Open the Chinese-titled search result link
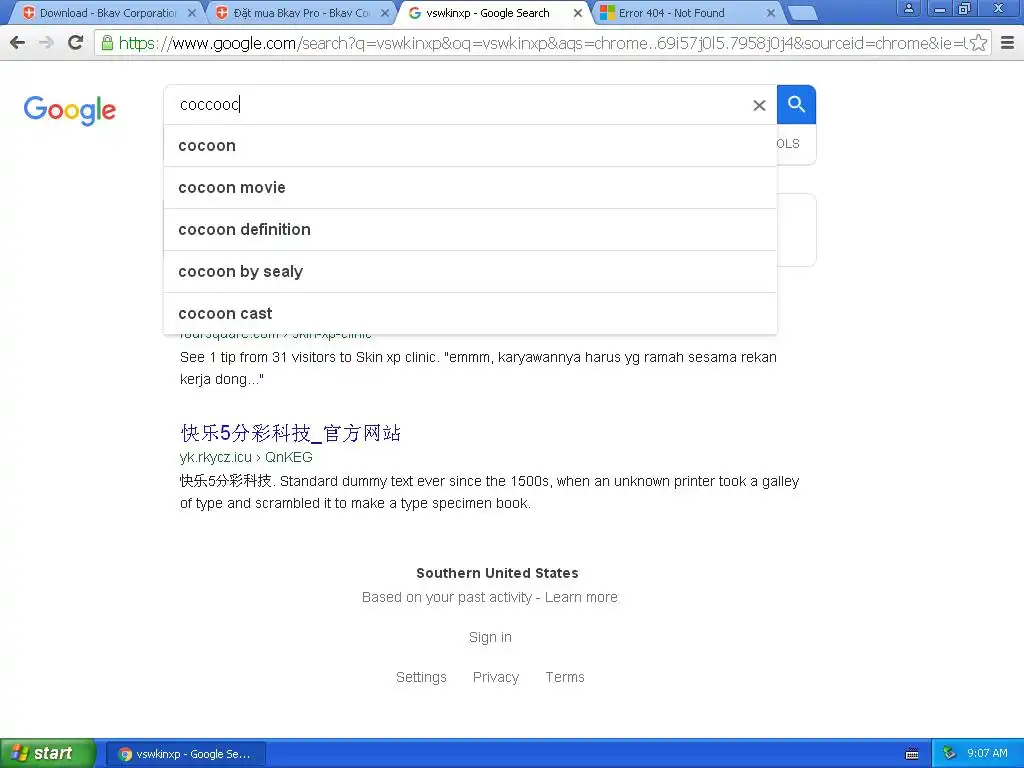This screenshot has height=768, width=1024. click(290, 433)
